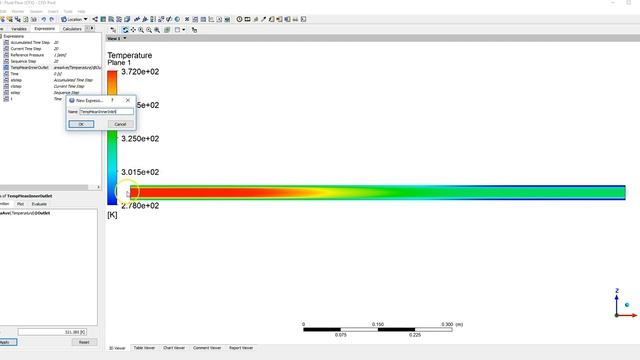Switch to the Chart Viewer tab
The width and height of the screenshot is (640, 360).
(x=174, y=348)
